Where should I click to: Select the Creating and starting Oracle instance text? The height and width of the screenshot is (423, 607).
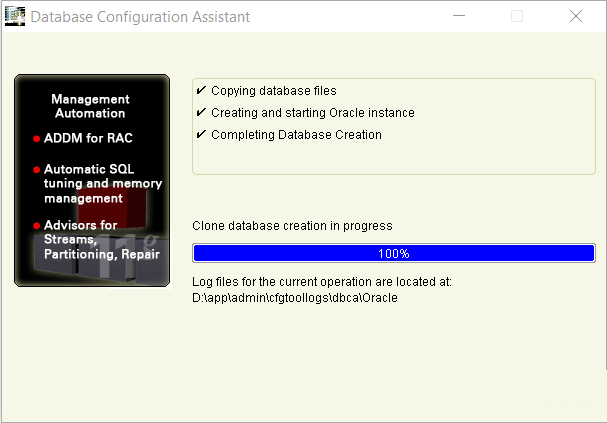[312, 113]
